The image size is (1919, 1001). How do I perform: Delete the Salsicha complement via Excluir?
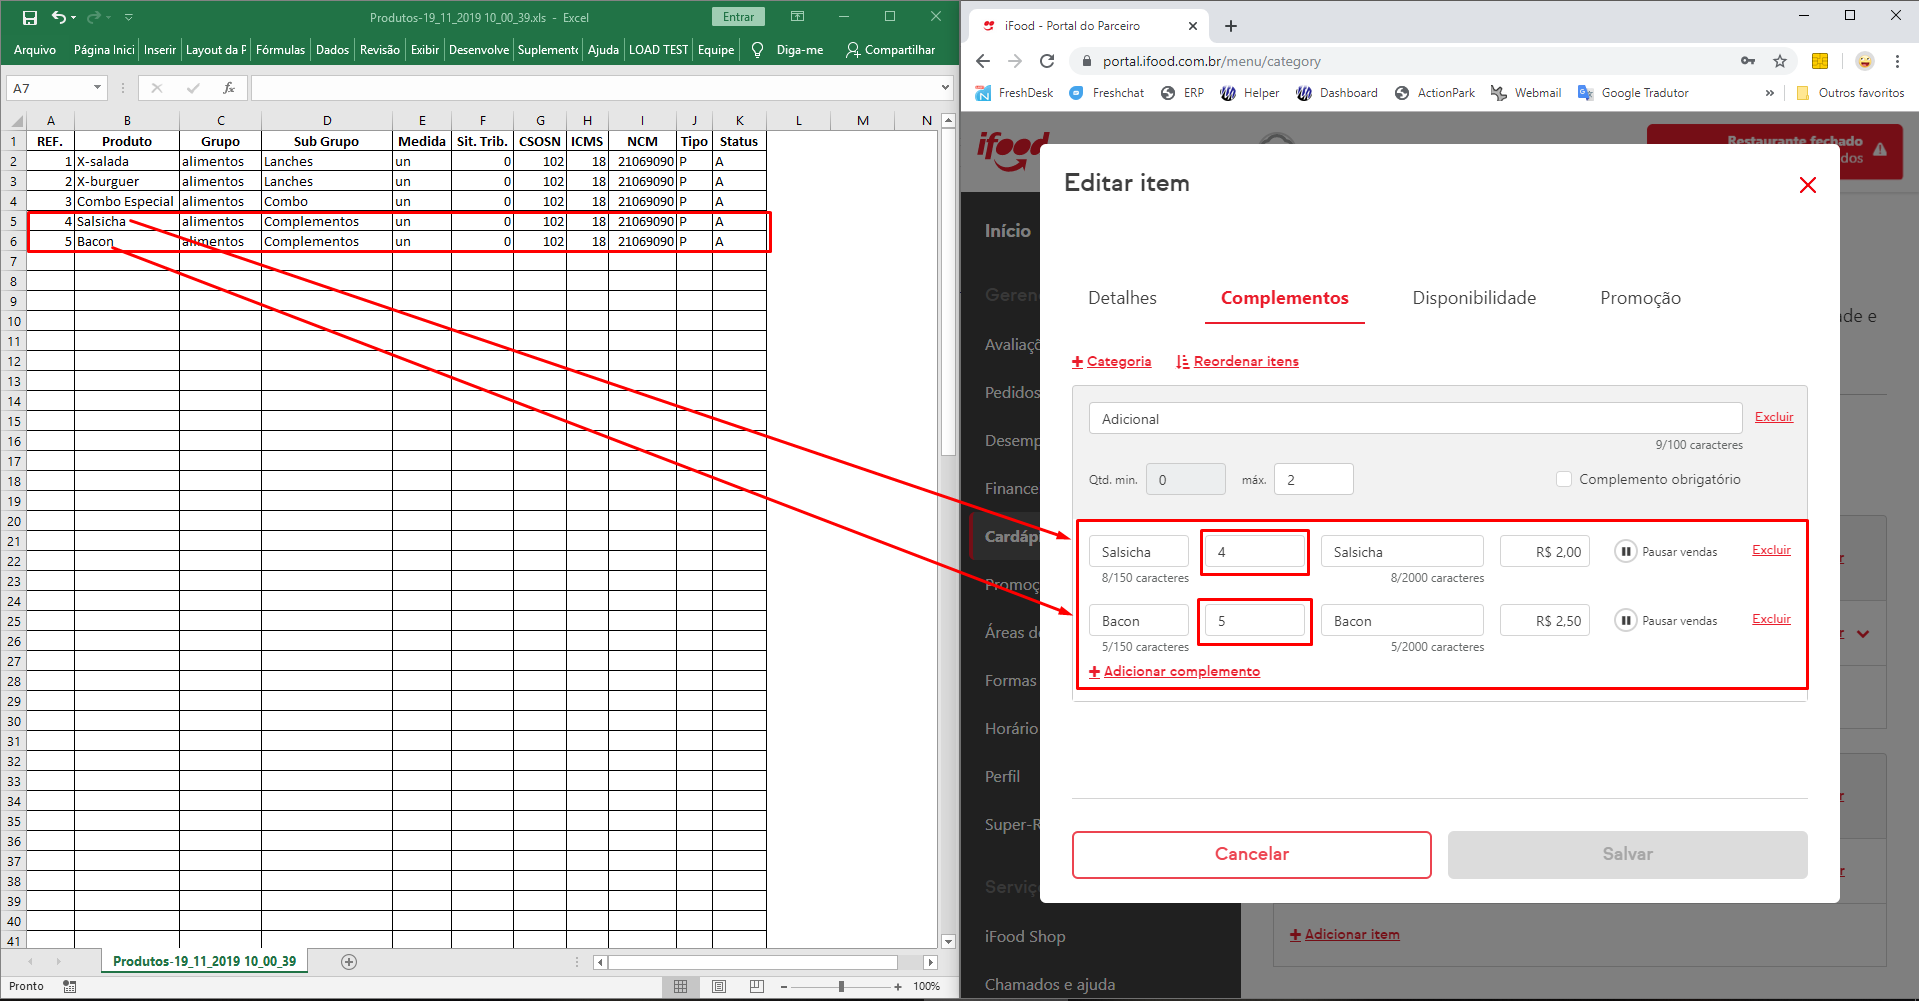click(x=1771, y=550)
